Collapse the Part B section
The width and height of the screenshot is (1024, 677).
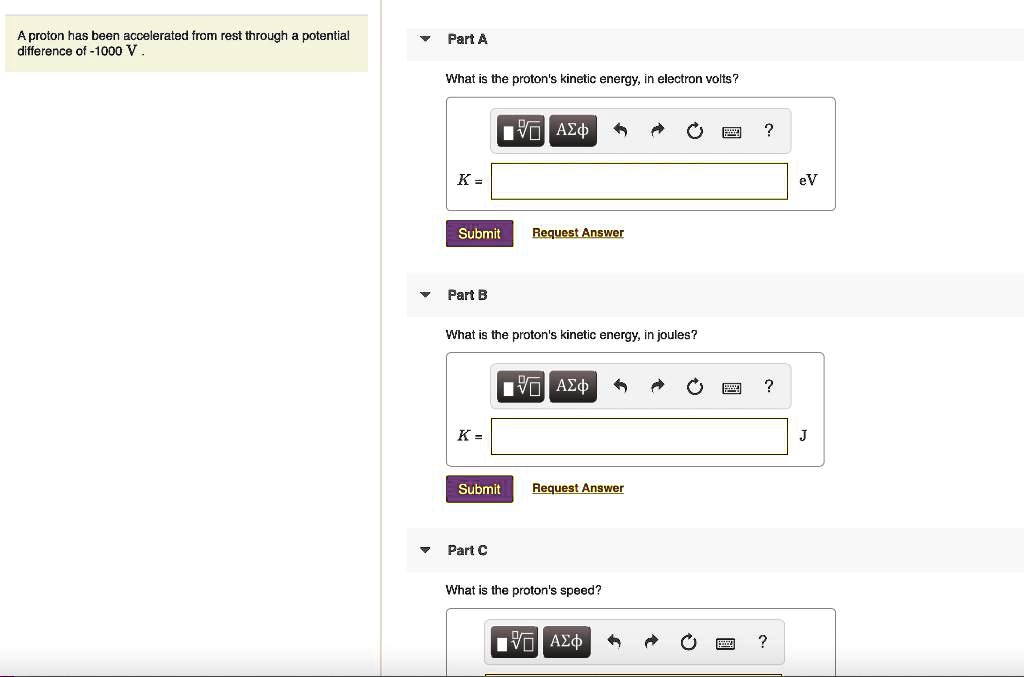point(425,295)
